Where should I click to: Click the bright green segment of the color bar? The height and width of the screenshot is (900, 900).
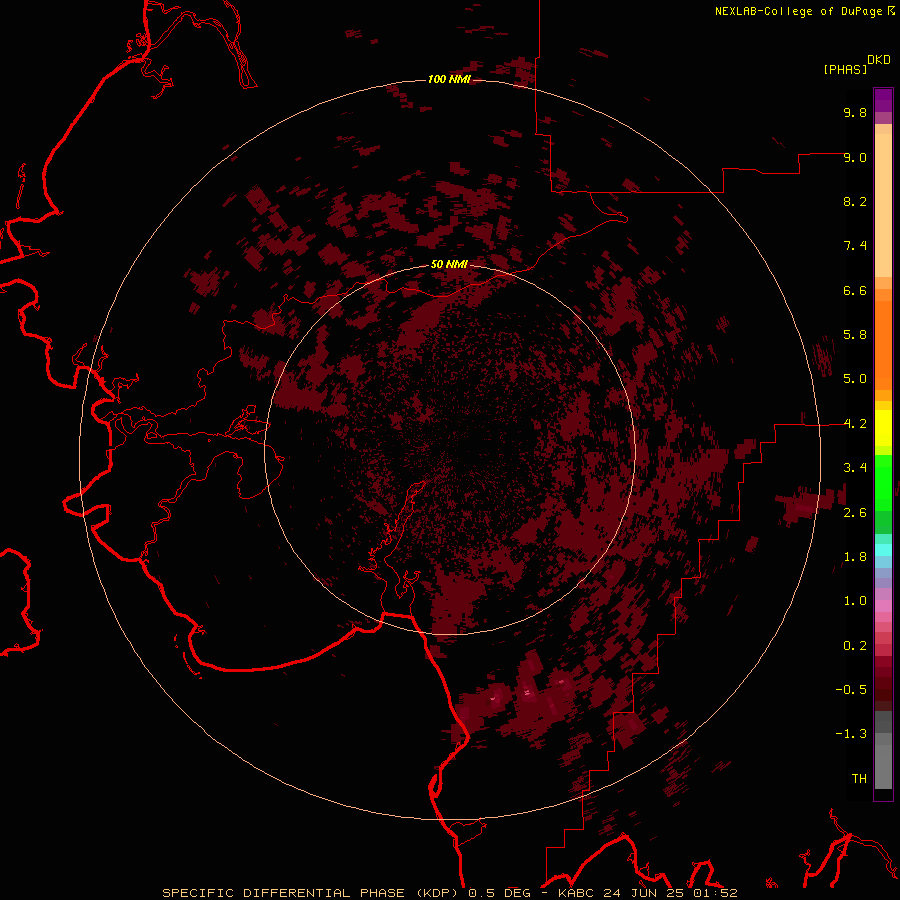[x=883, y=482]
